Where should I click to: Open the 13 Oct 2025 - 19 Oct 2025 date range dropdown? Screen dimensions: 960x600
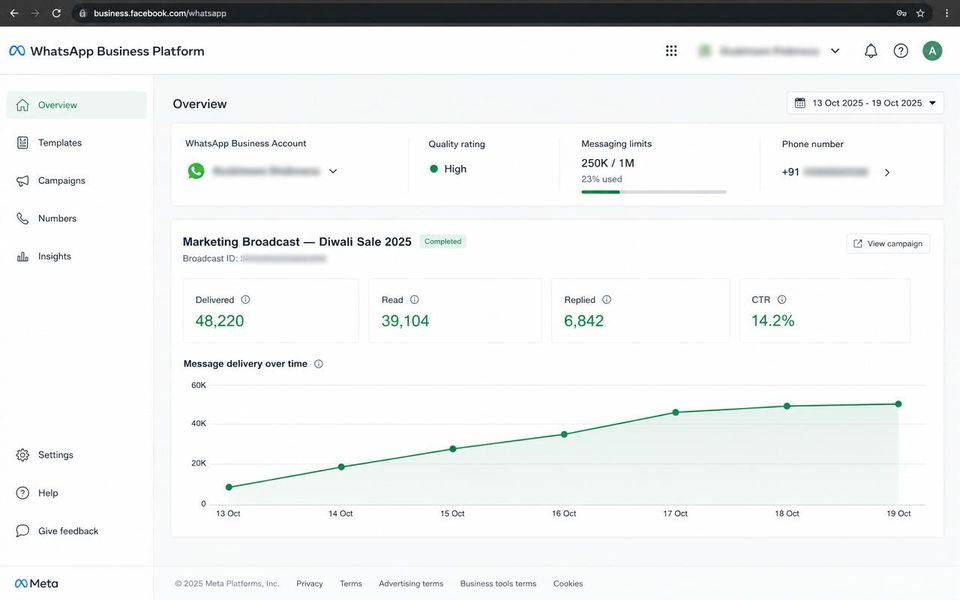865,103
